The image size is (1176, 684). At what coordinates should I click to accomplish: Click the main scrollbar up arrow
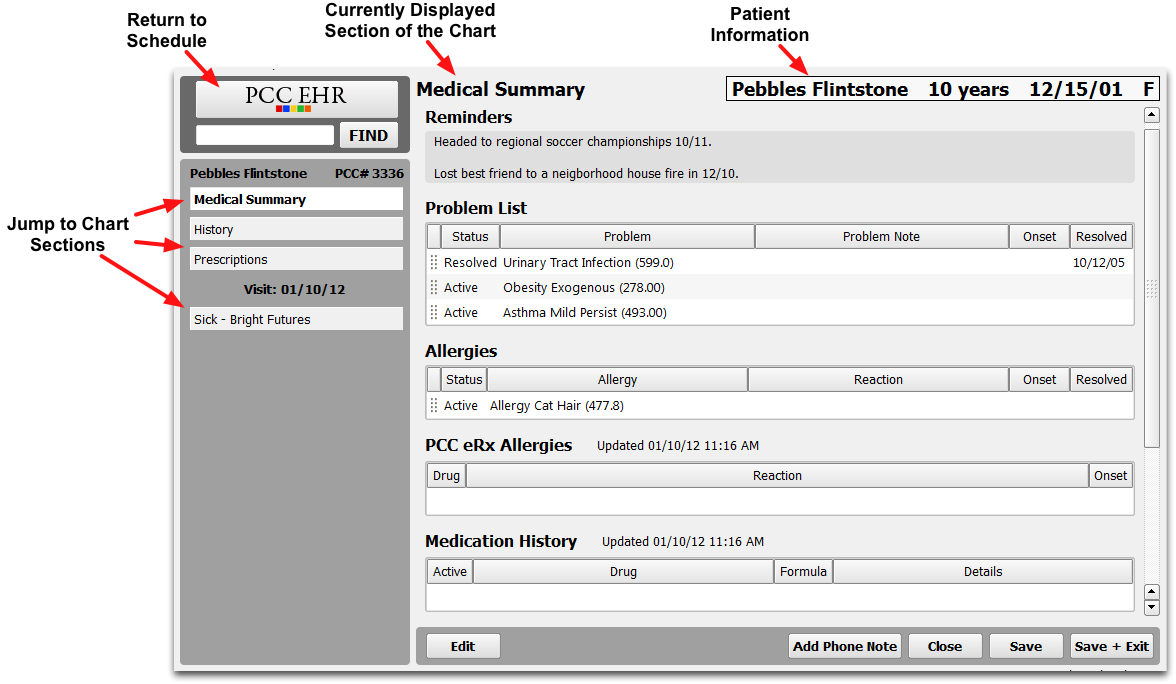1151,115
